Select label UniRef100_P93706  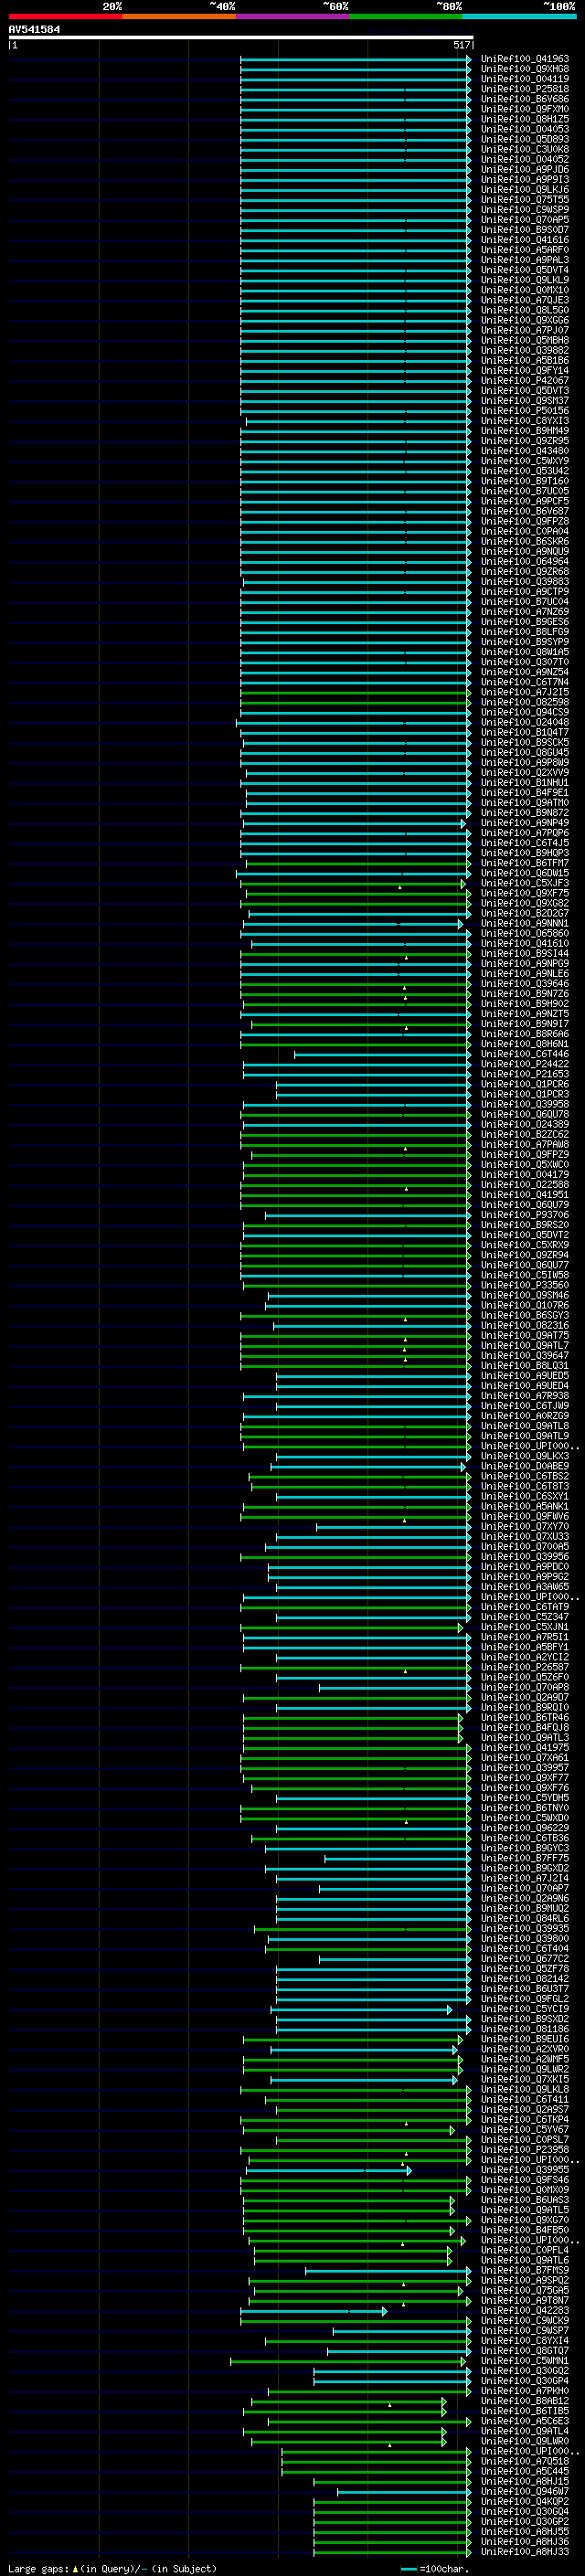tap(525, 1215)
